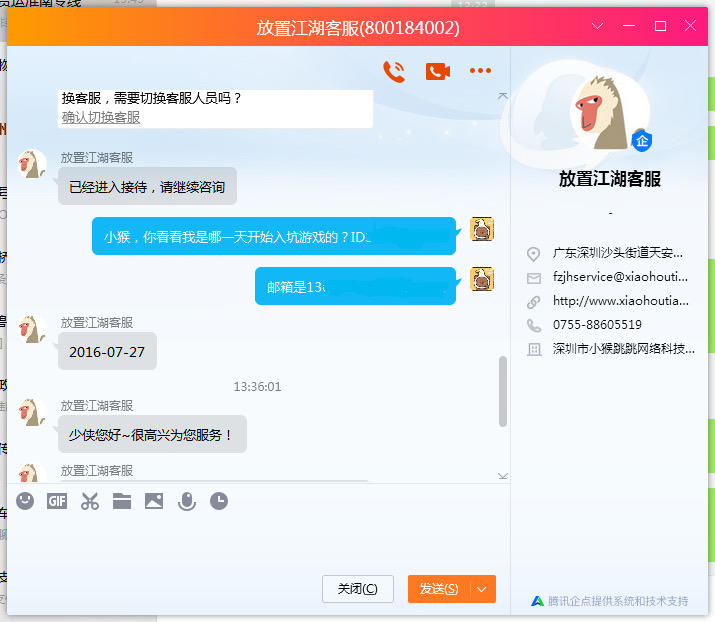Screen dimensions: 715x622
Task: Open the title bar dropdown chevron
Action: (x=598, y=26)
